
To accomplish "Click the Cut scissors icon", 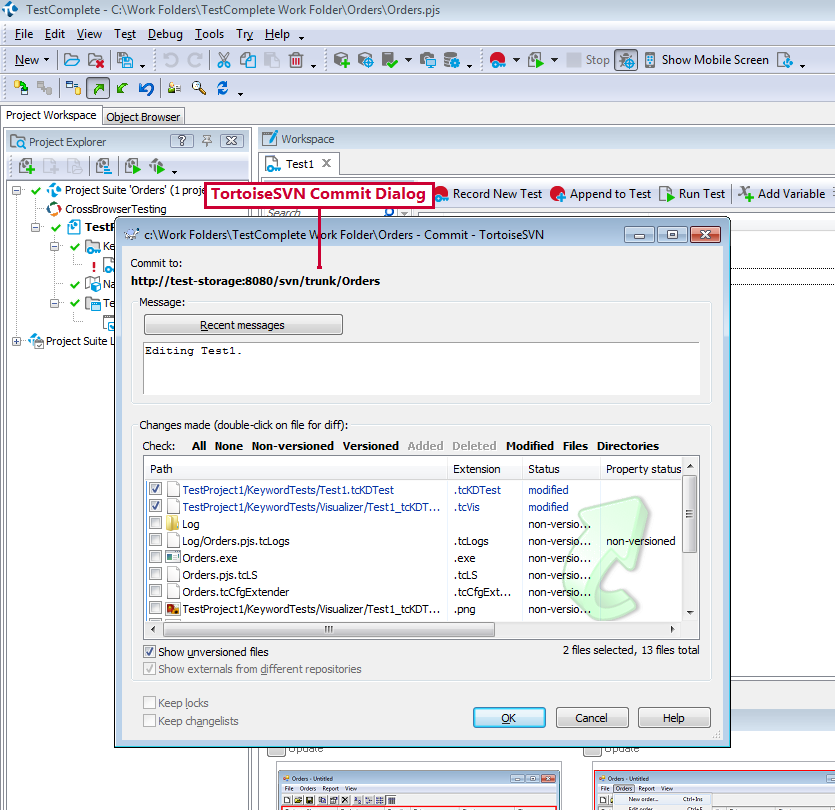I will click(224, 60).
